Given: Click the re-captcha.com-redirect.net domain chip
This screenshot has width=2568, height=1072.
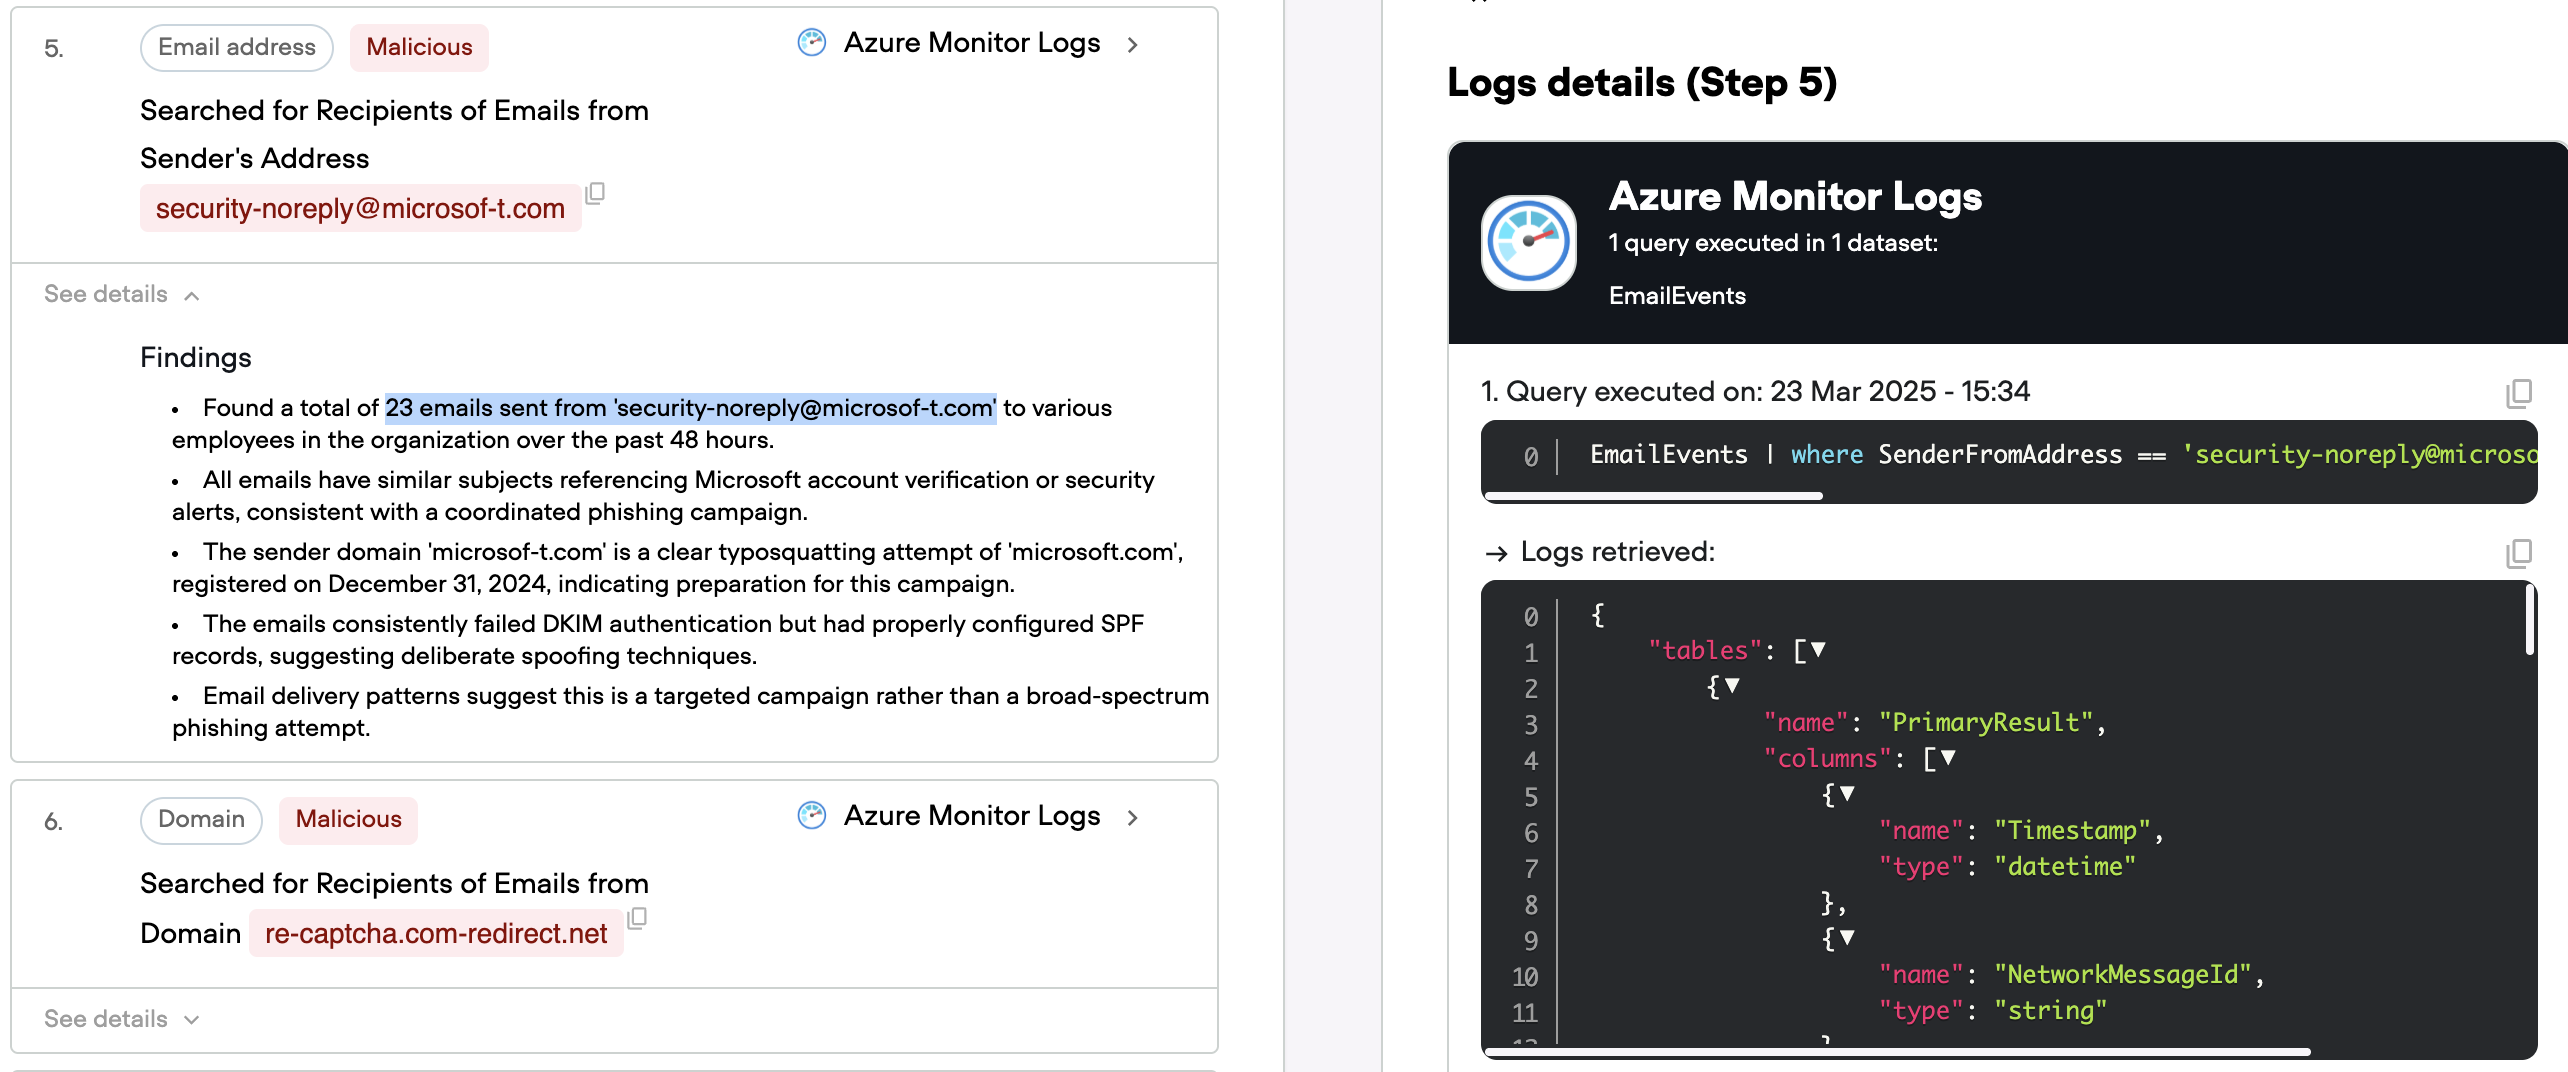Looking at the screenshot, I should tap(436, 933).
